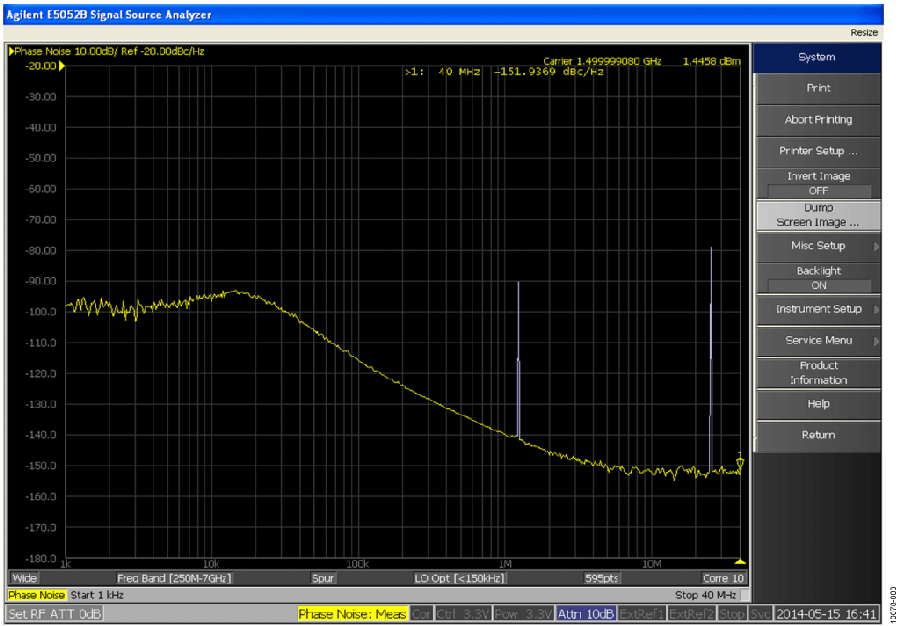
Task: Click marker 1 triangle at trace end
Action: [x=740, y=461]
